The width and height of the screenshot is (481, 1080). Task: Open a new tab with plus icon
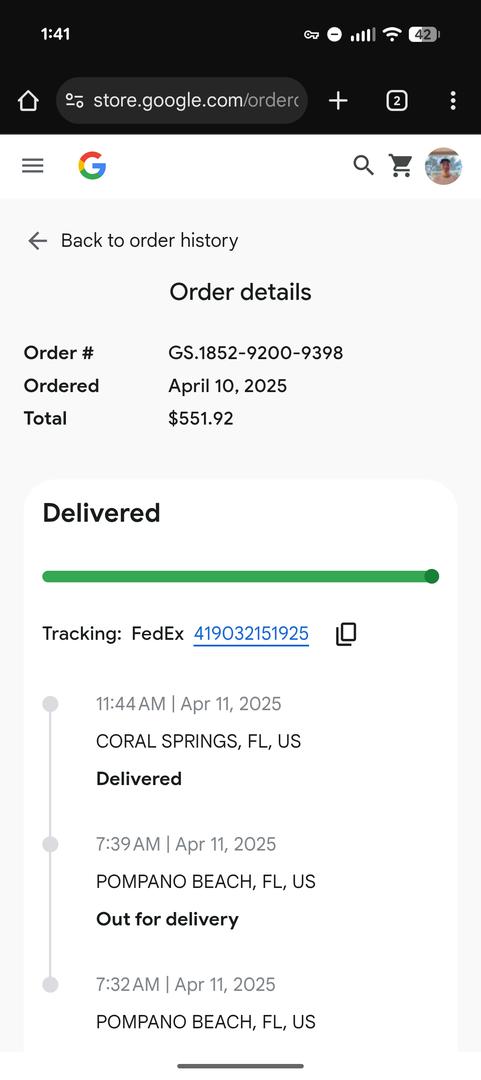(338, 101)
